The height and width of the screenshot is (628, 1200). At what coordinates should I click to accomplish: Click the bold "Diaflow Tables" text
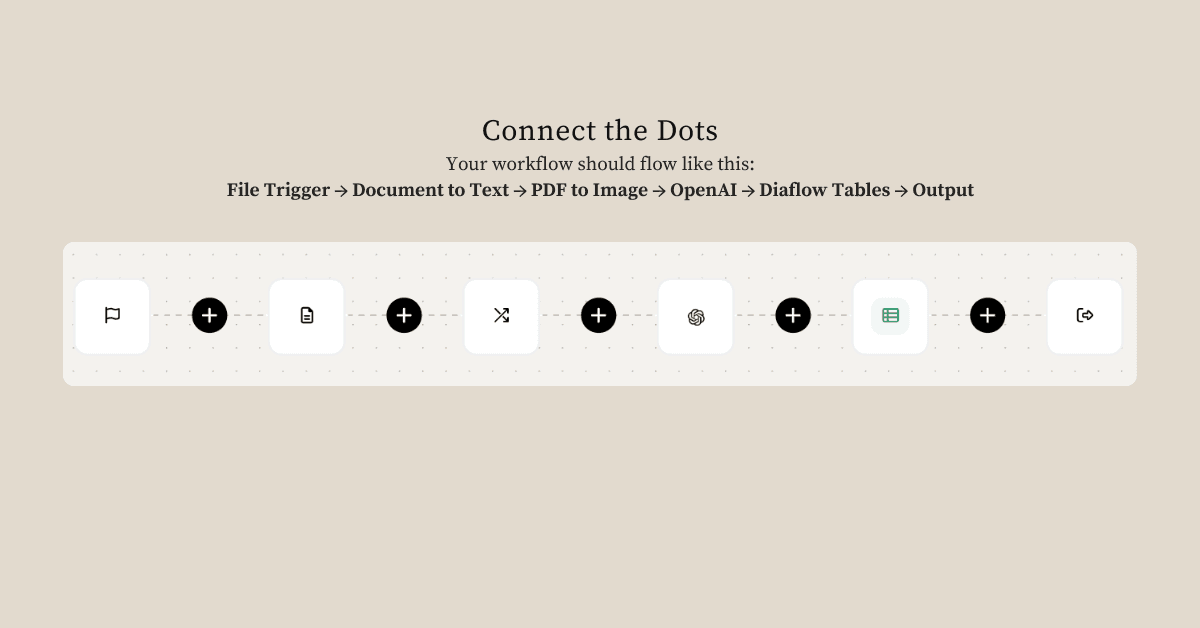click(x=824, y=190)
